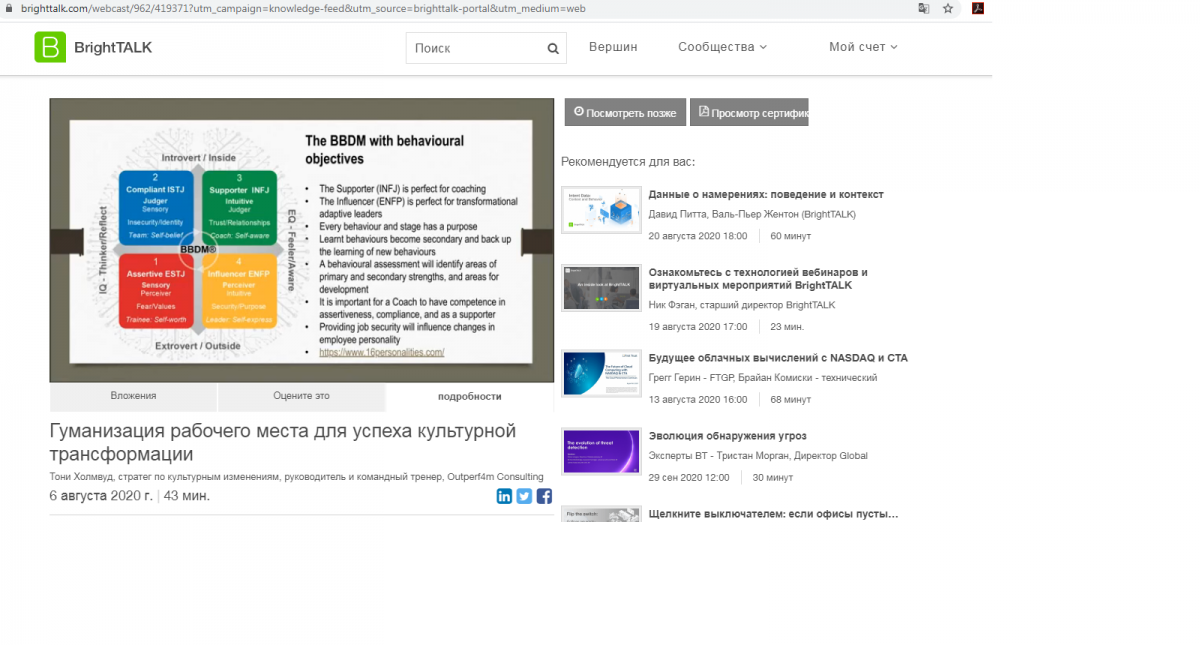Share webcast on Twitter
Viewport: 1200px width, 645px height.
click(x=524, y=496)
